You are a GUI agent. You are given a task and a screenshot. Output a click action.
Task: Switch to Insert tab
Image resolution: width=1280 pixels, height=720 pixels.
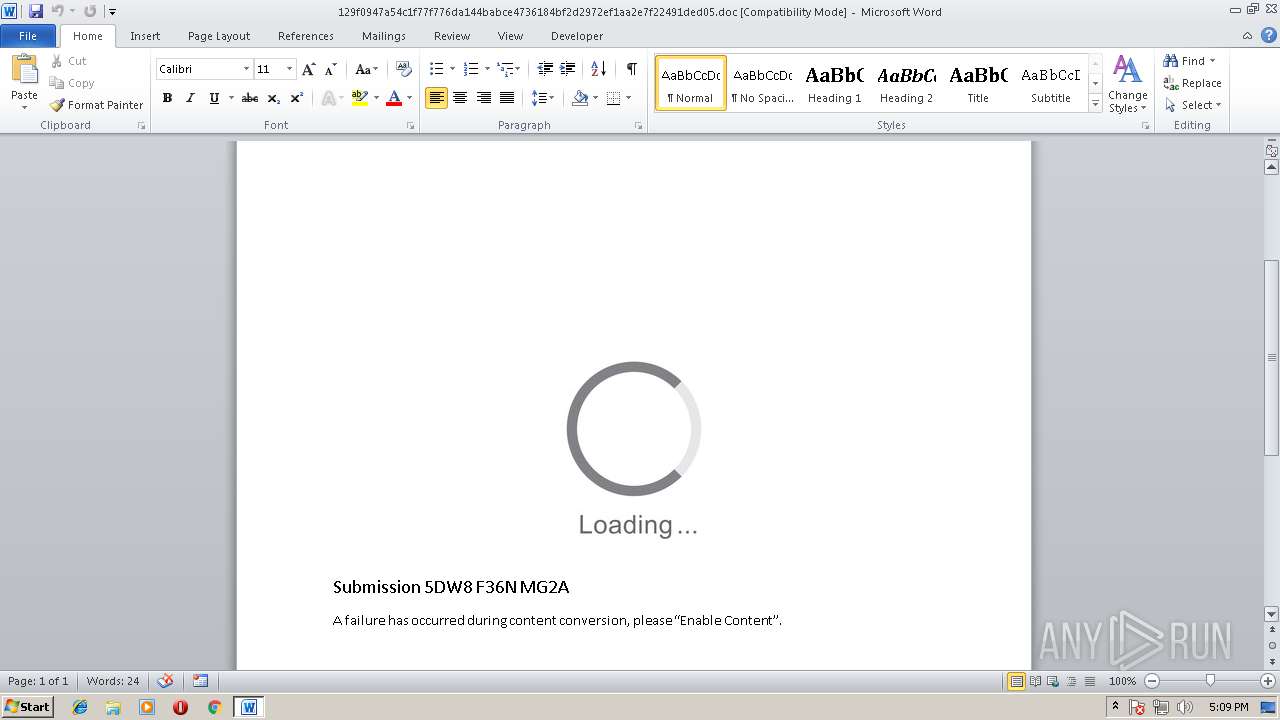tap(145, 36)
